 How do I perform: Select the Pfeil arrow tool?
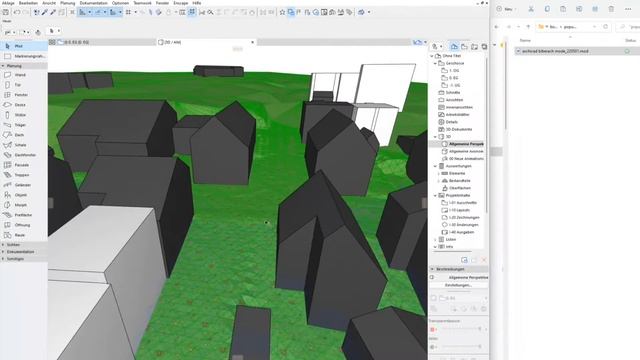coord(24,46)
